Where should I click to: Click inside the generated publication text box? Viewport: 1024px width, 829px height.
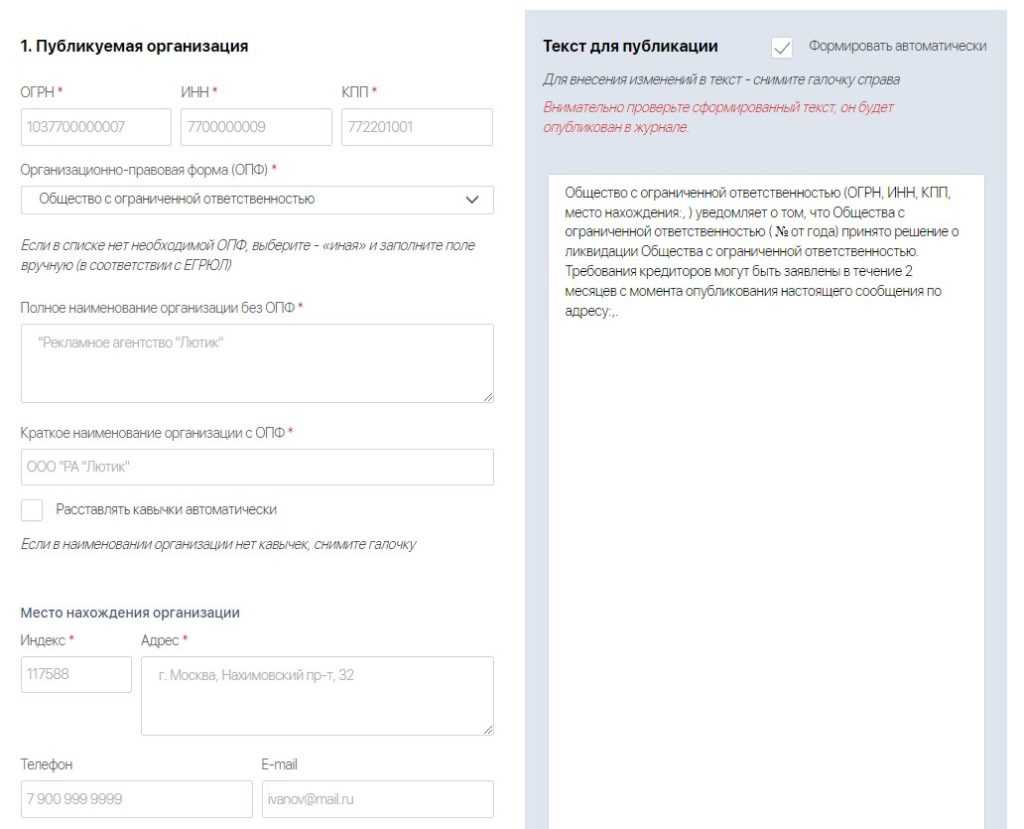tap(765, 500)
